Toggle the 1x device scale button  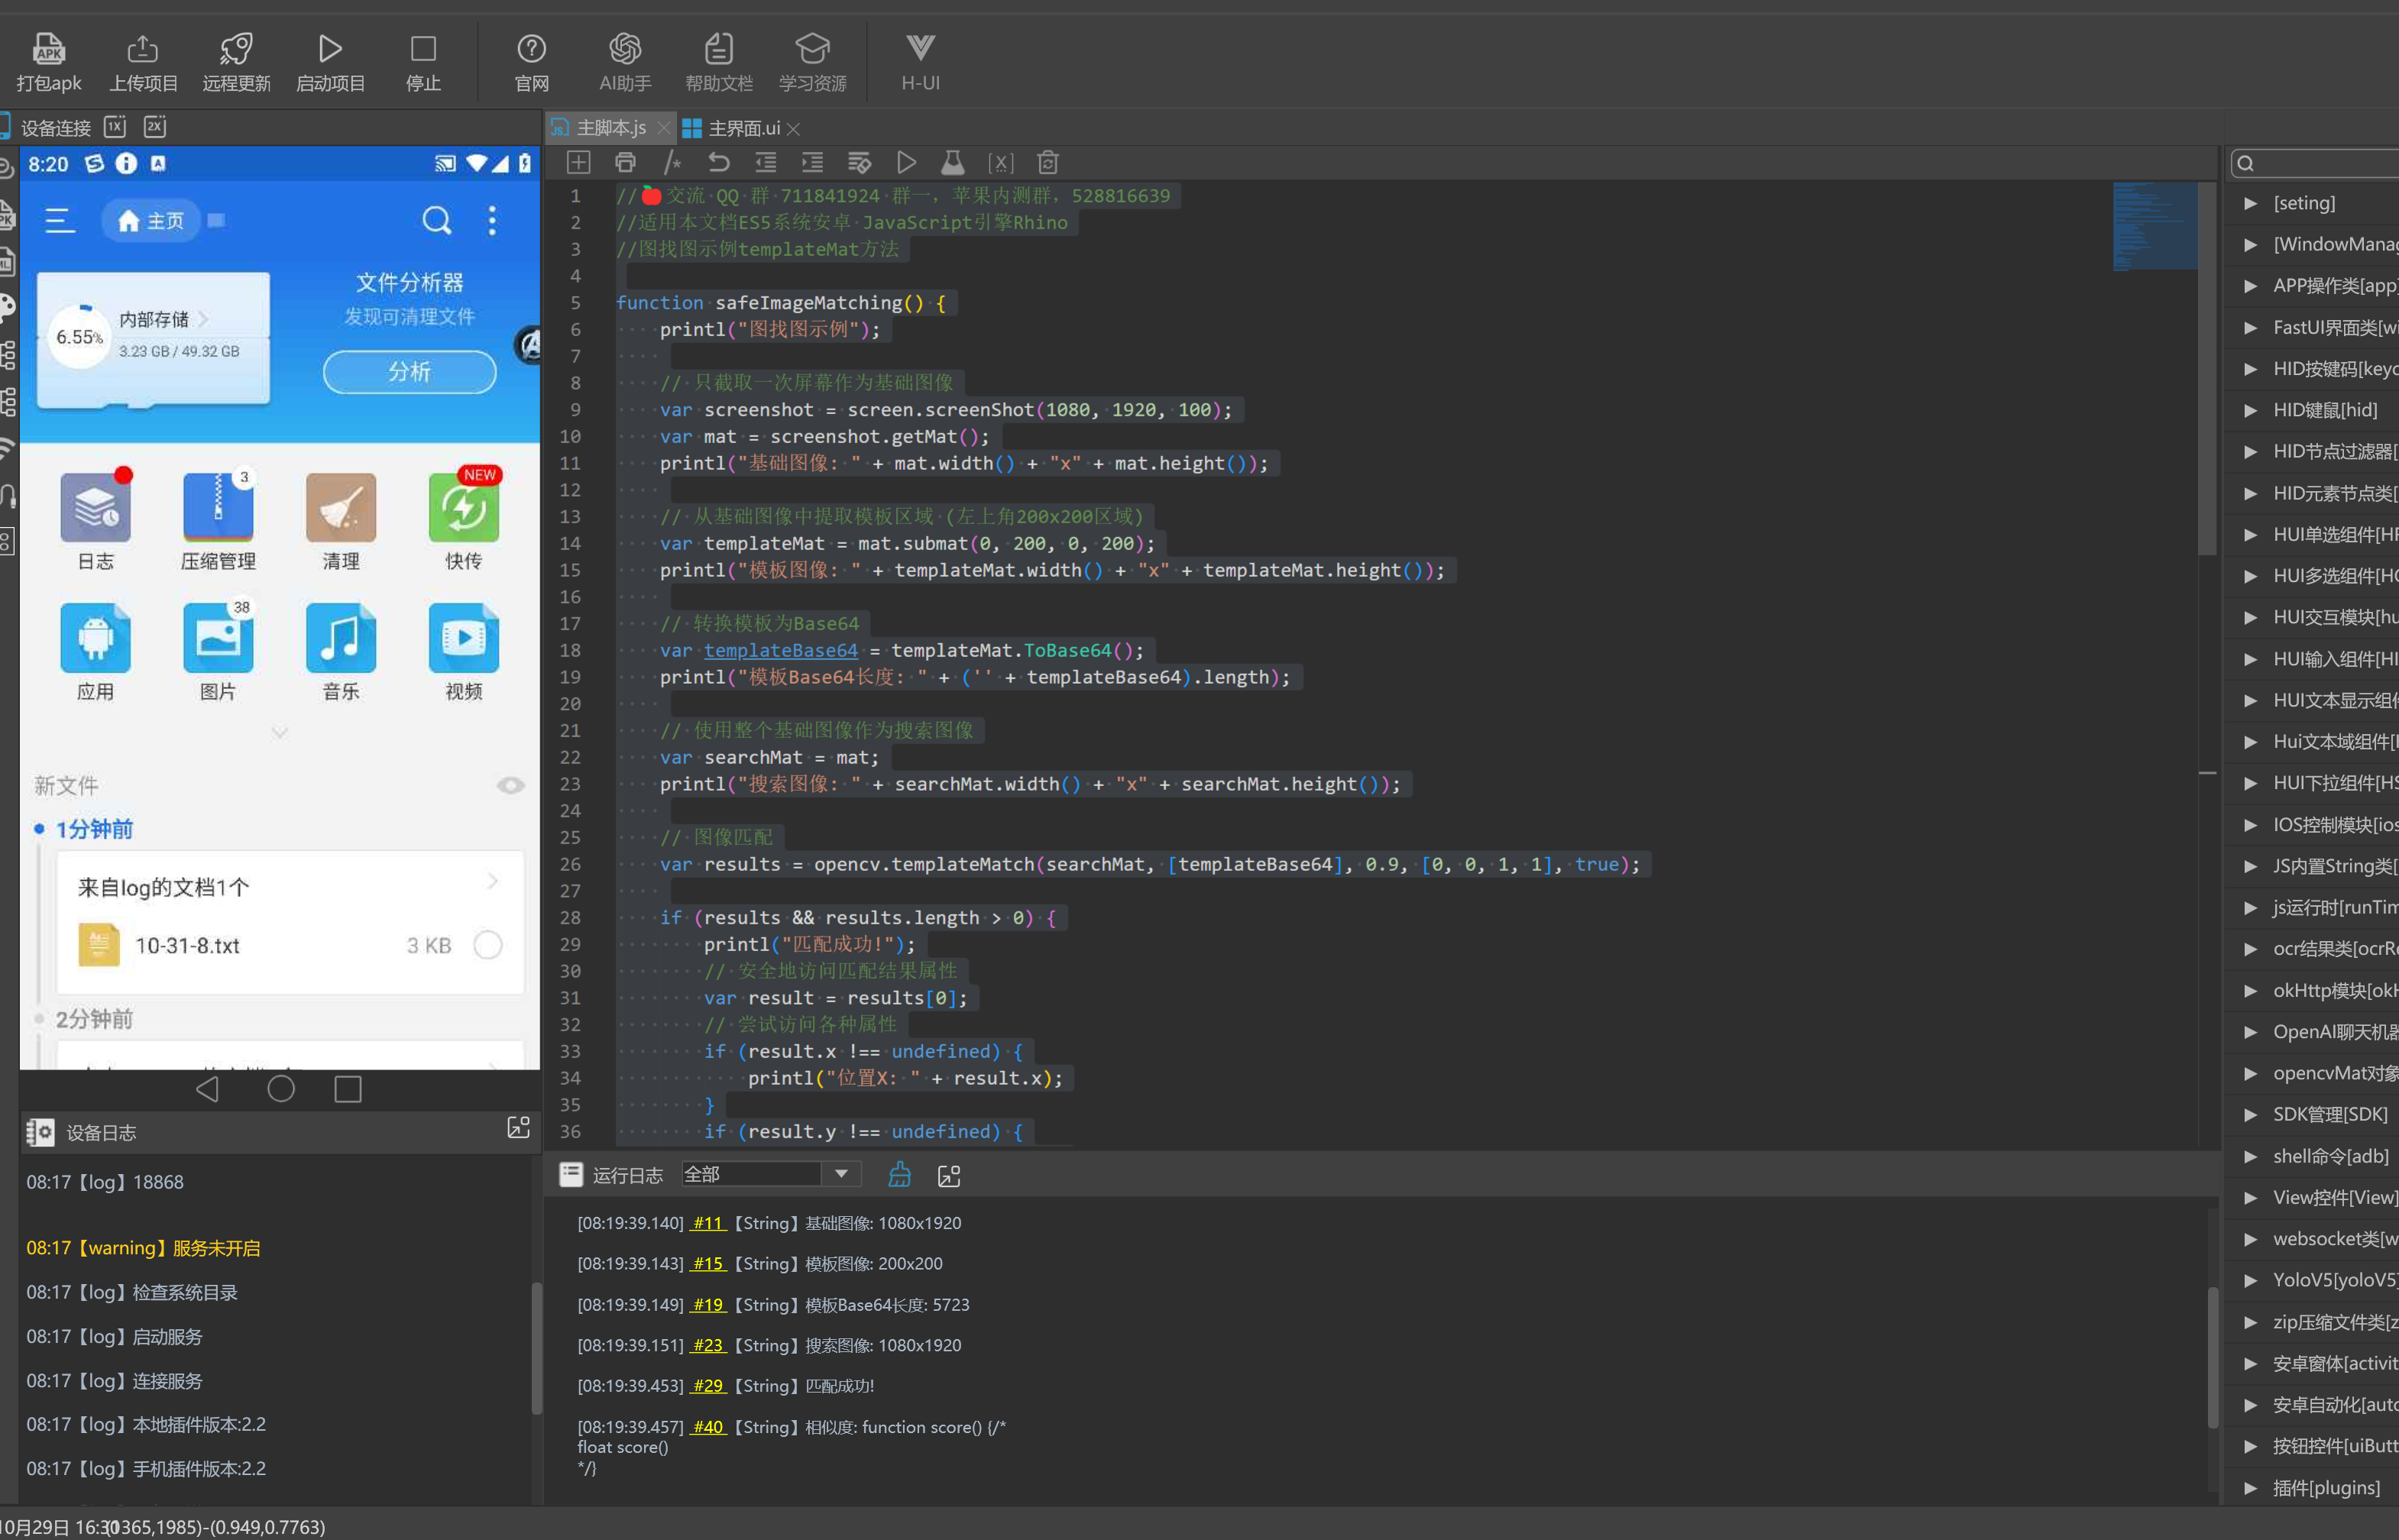click(x=116, y=127)
